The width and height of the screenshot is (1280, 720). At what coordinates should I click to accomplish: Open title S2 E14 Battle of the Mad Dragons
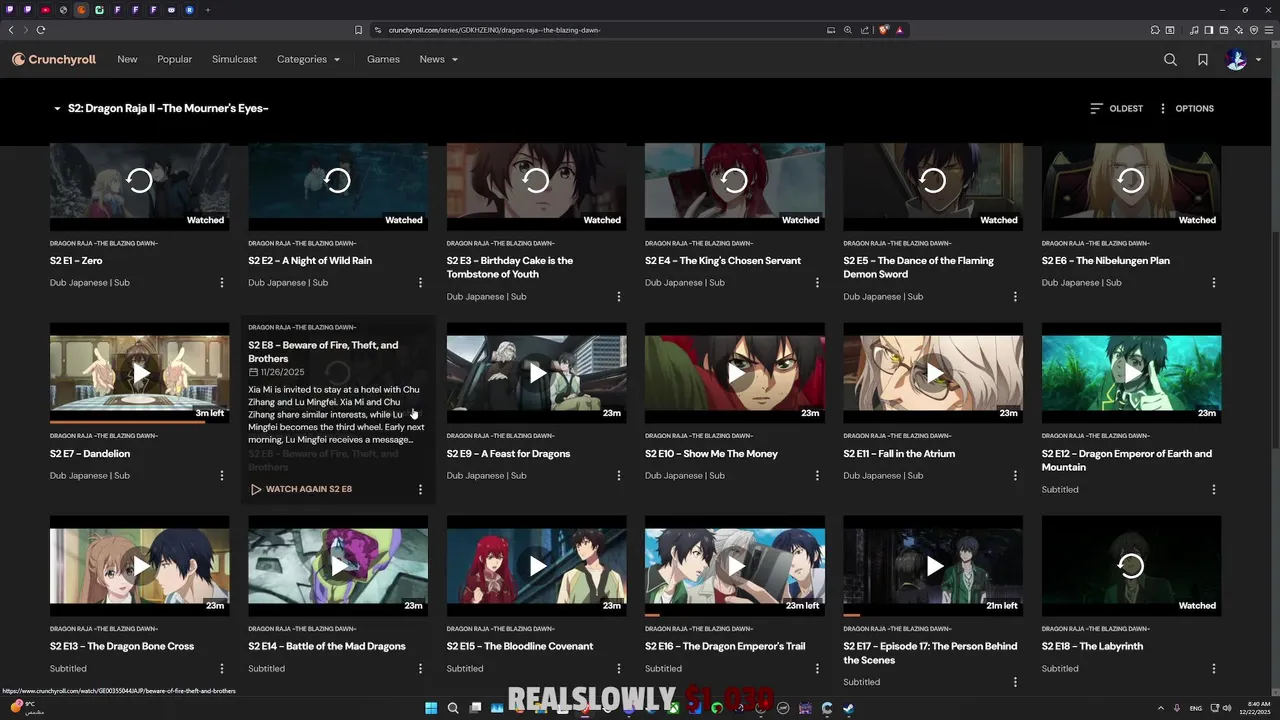(x=327, y=646)
